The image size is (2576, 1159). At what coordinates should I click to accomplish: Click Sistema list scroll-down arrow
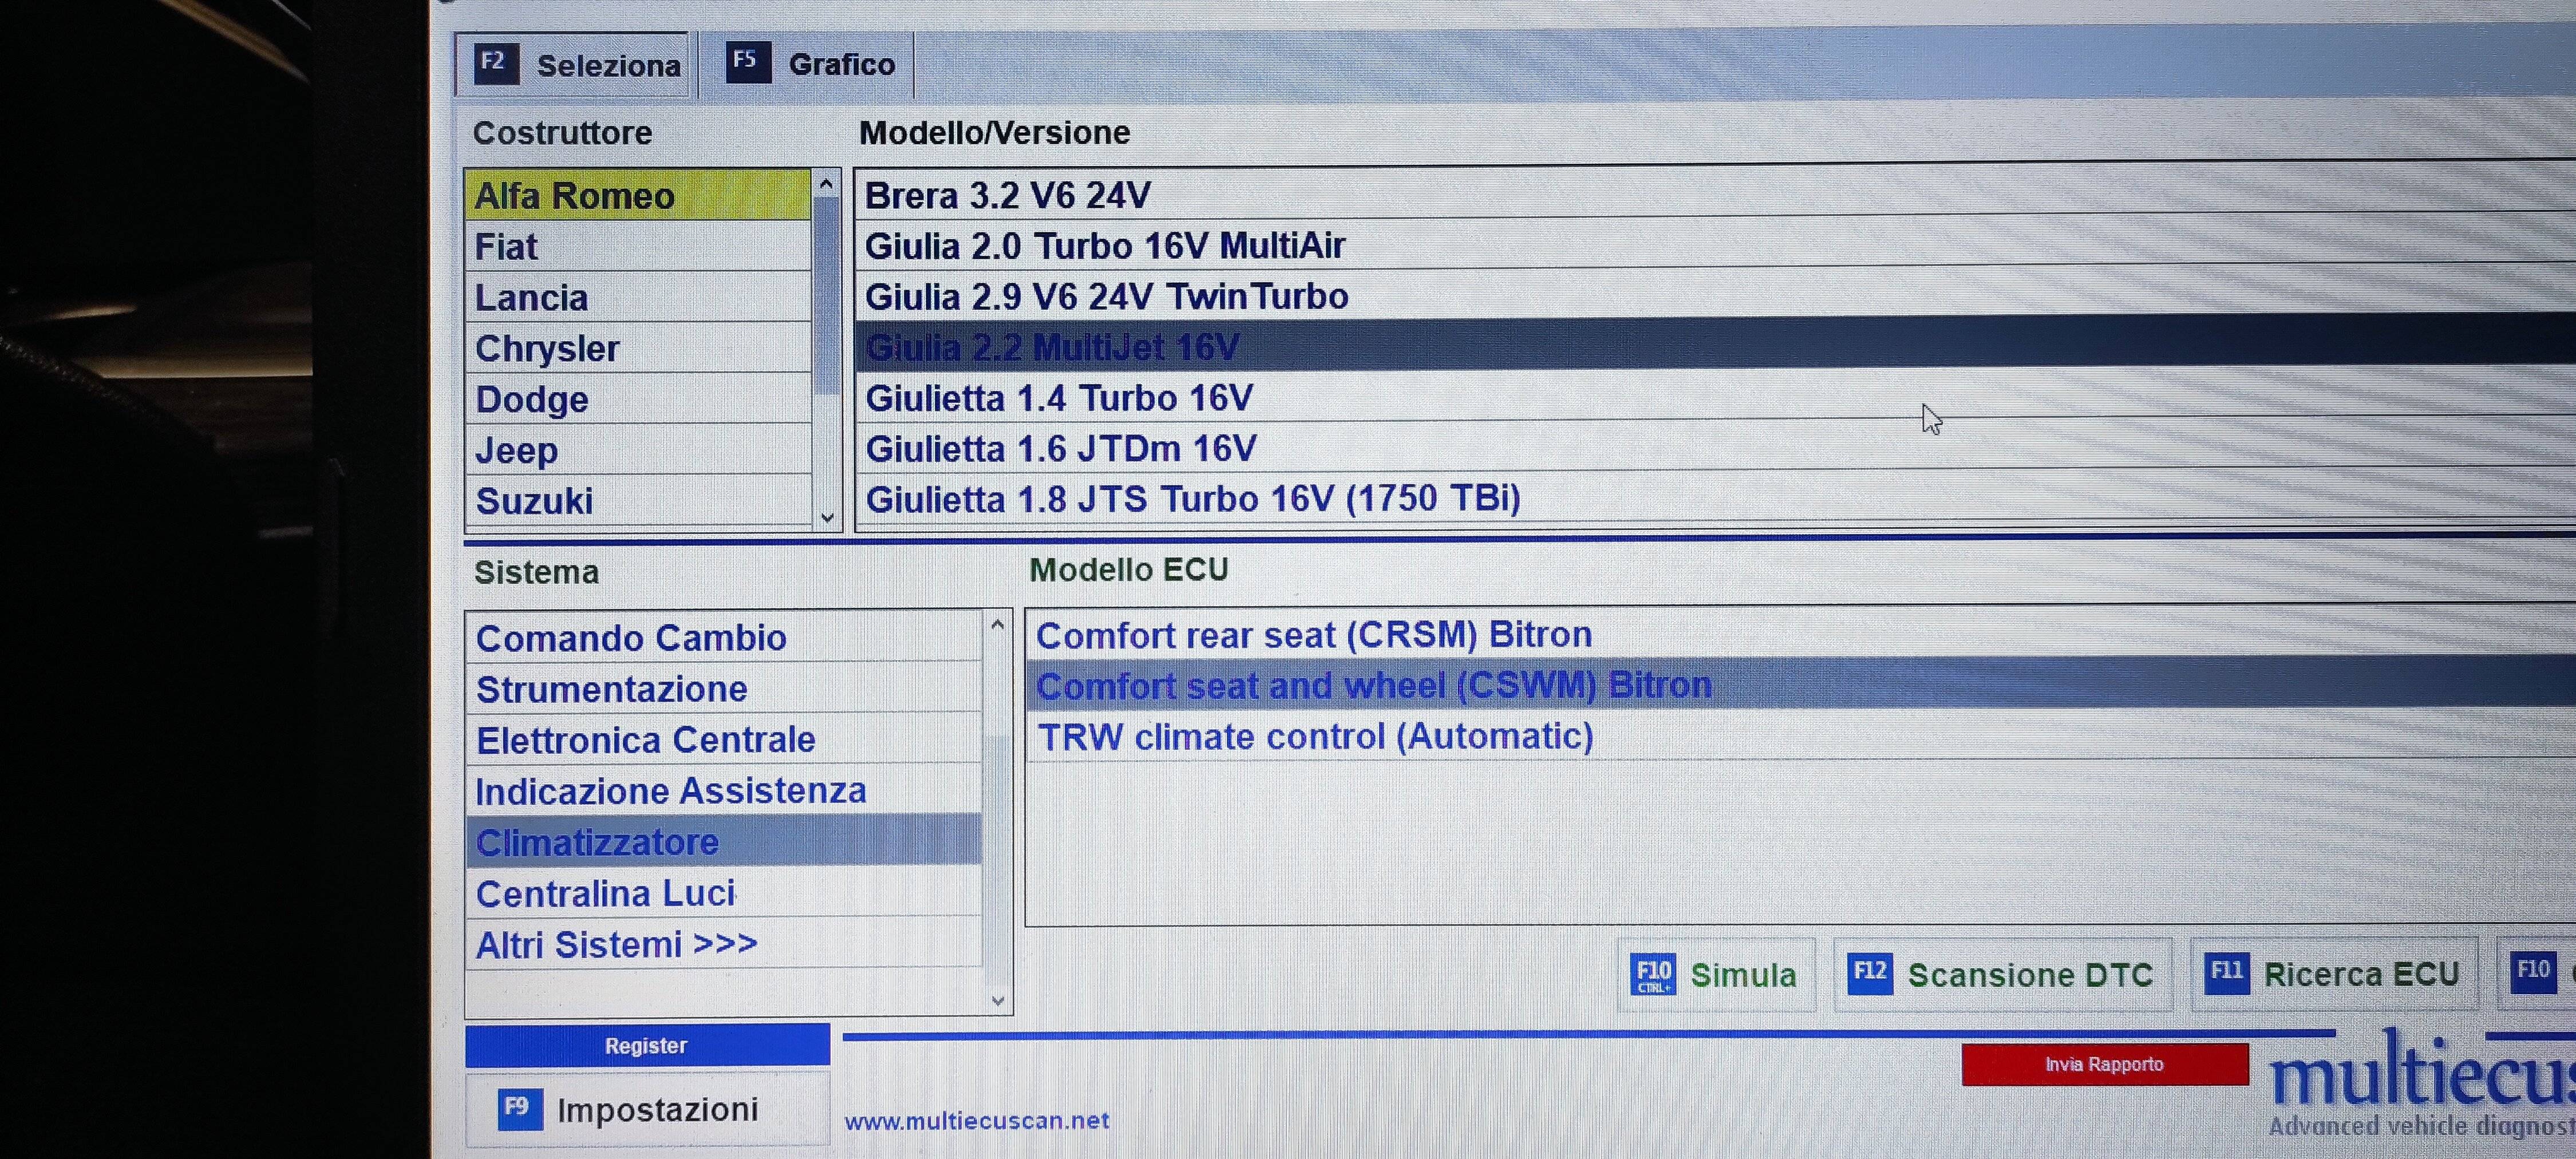[997, 1000]
